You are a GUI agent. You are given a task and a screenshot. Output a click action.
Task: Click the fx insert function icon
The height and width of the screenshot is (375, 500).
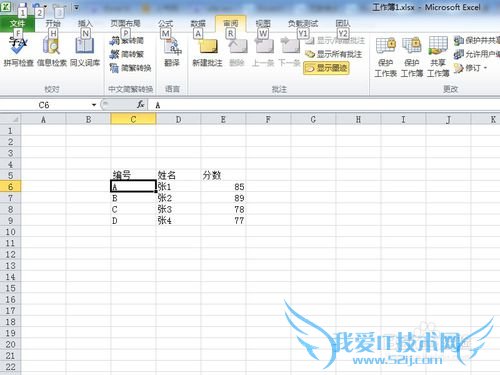pos(140,105)
